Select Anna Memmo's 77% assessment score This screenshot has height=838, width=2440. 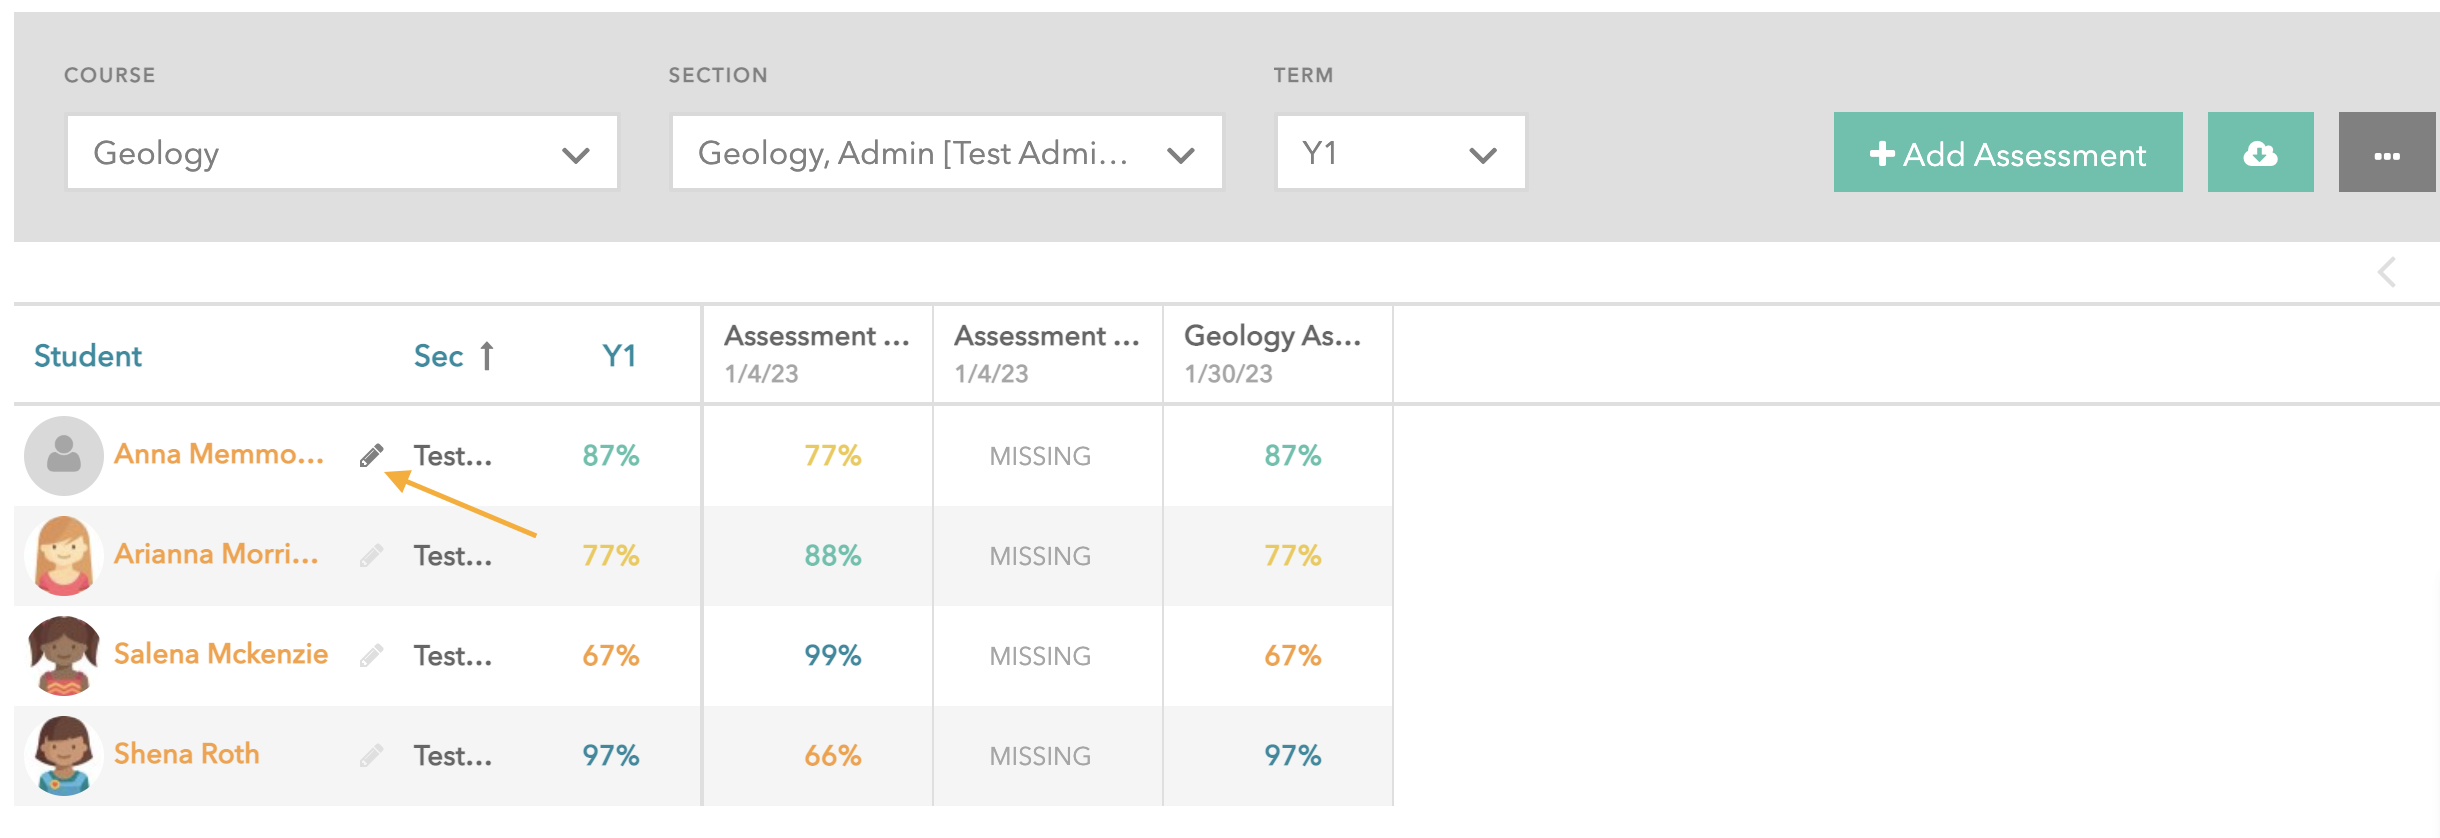pyautogui.click(x=833, y=456)
